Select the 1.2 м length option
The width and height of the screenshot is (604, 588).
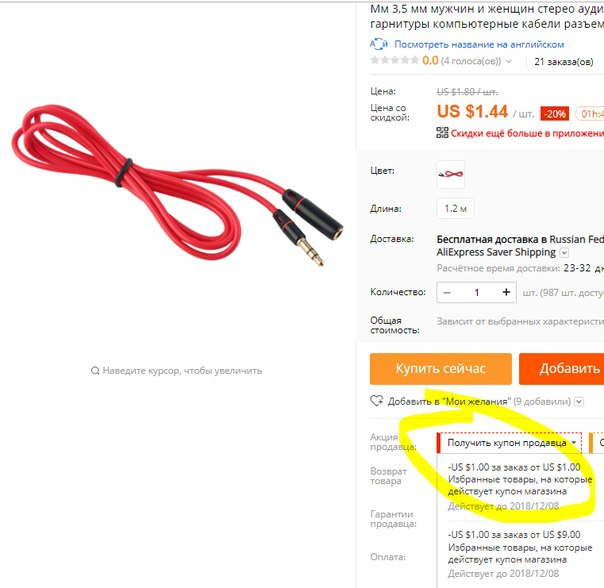[x=455, y=208]
